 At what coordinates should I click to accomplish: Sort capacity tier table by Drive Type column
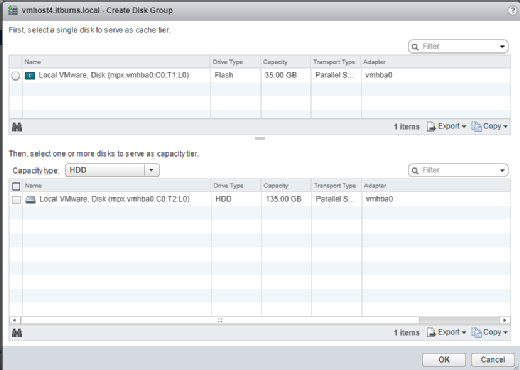[x=236, y=186]
